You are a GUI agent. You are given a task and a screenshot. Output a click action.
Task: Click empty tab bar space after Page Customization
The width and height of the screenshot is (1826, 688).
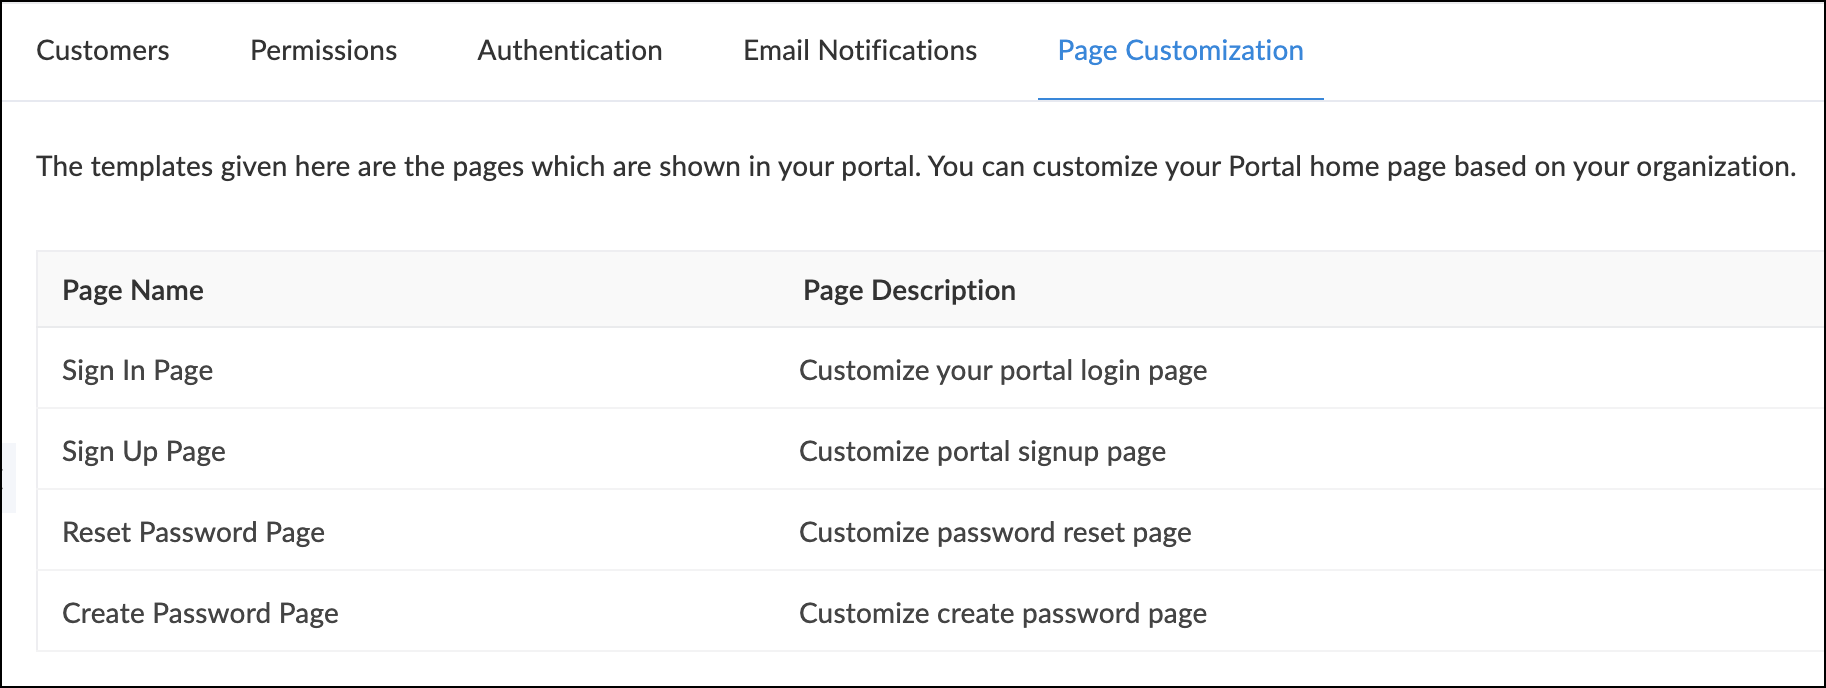(x=1570, y=50)
